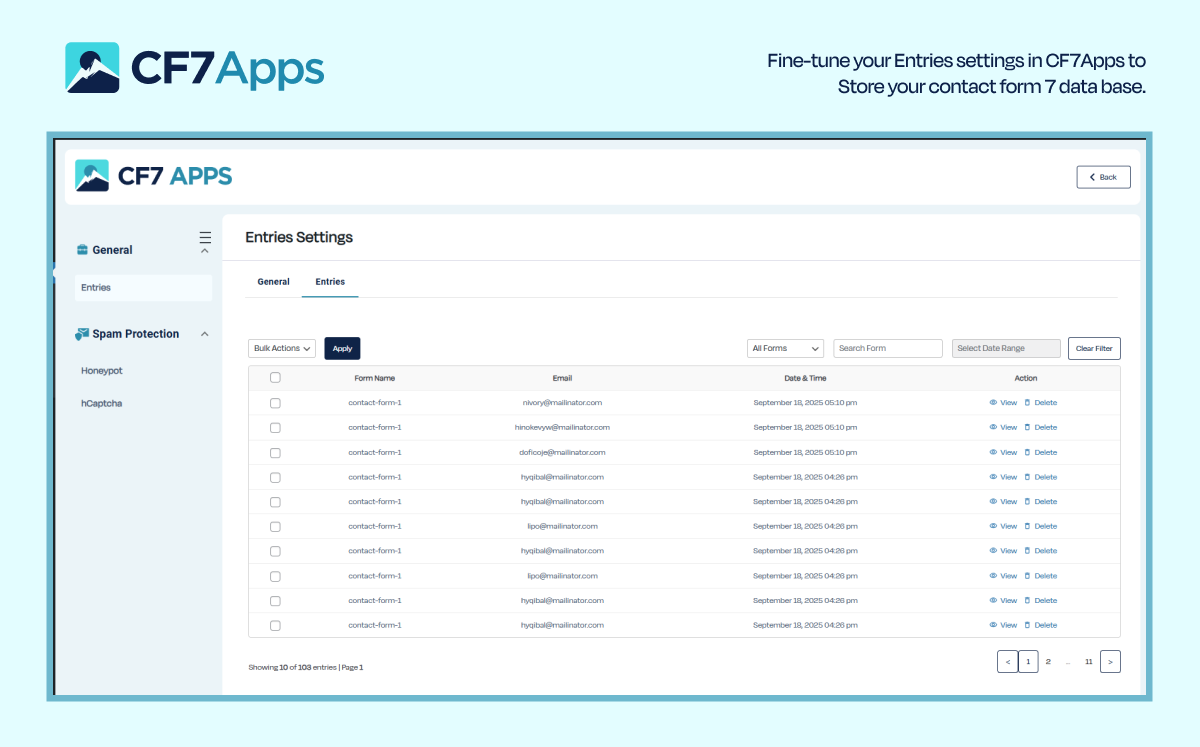This screenshot has height=747, width=1200.
Task: Click the General briefcase icon
Action: [82, 250]
